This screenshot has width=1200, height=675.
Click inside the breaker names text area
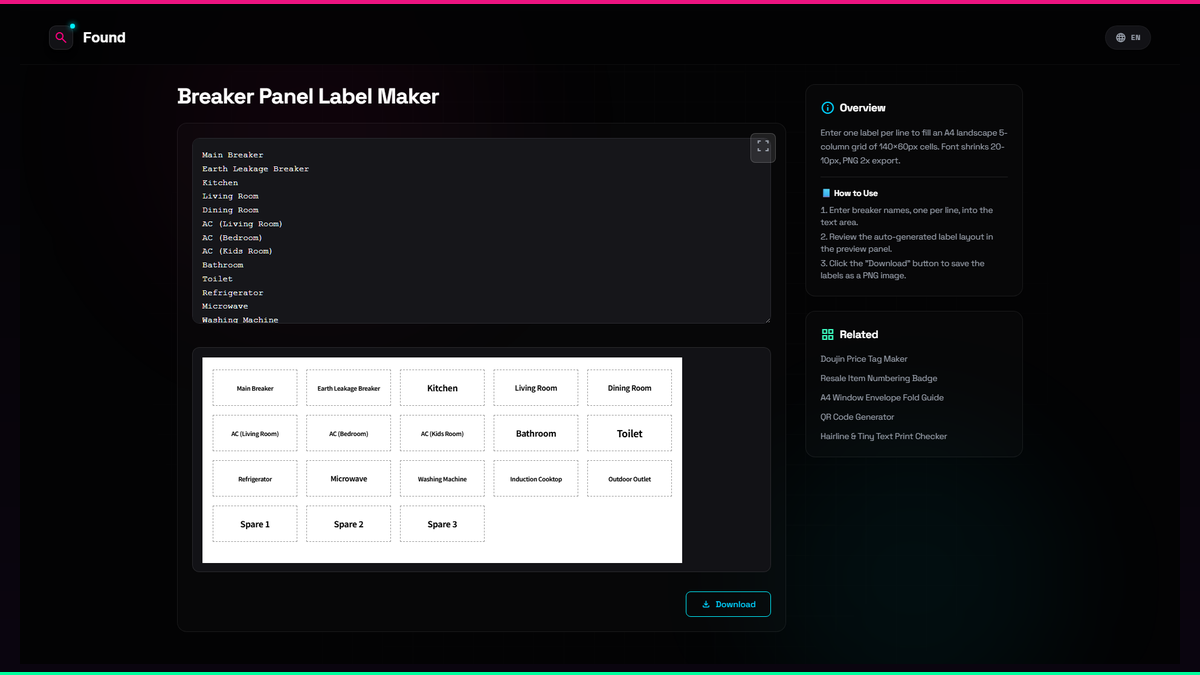click(481, 231)
